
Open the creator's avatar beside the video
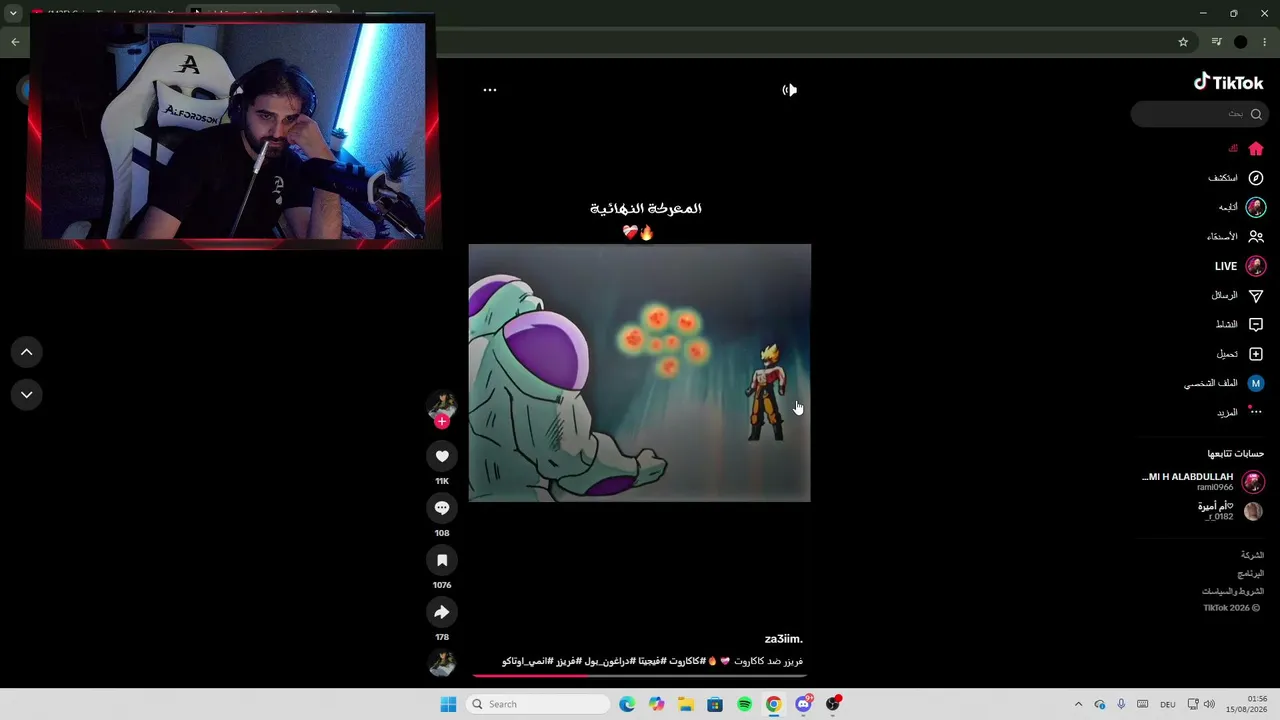[x=442, y=405]
